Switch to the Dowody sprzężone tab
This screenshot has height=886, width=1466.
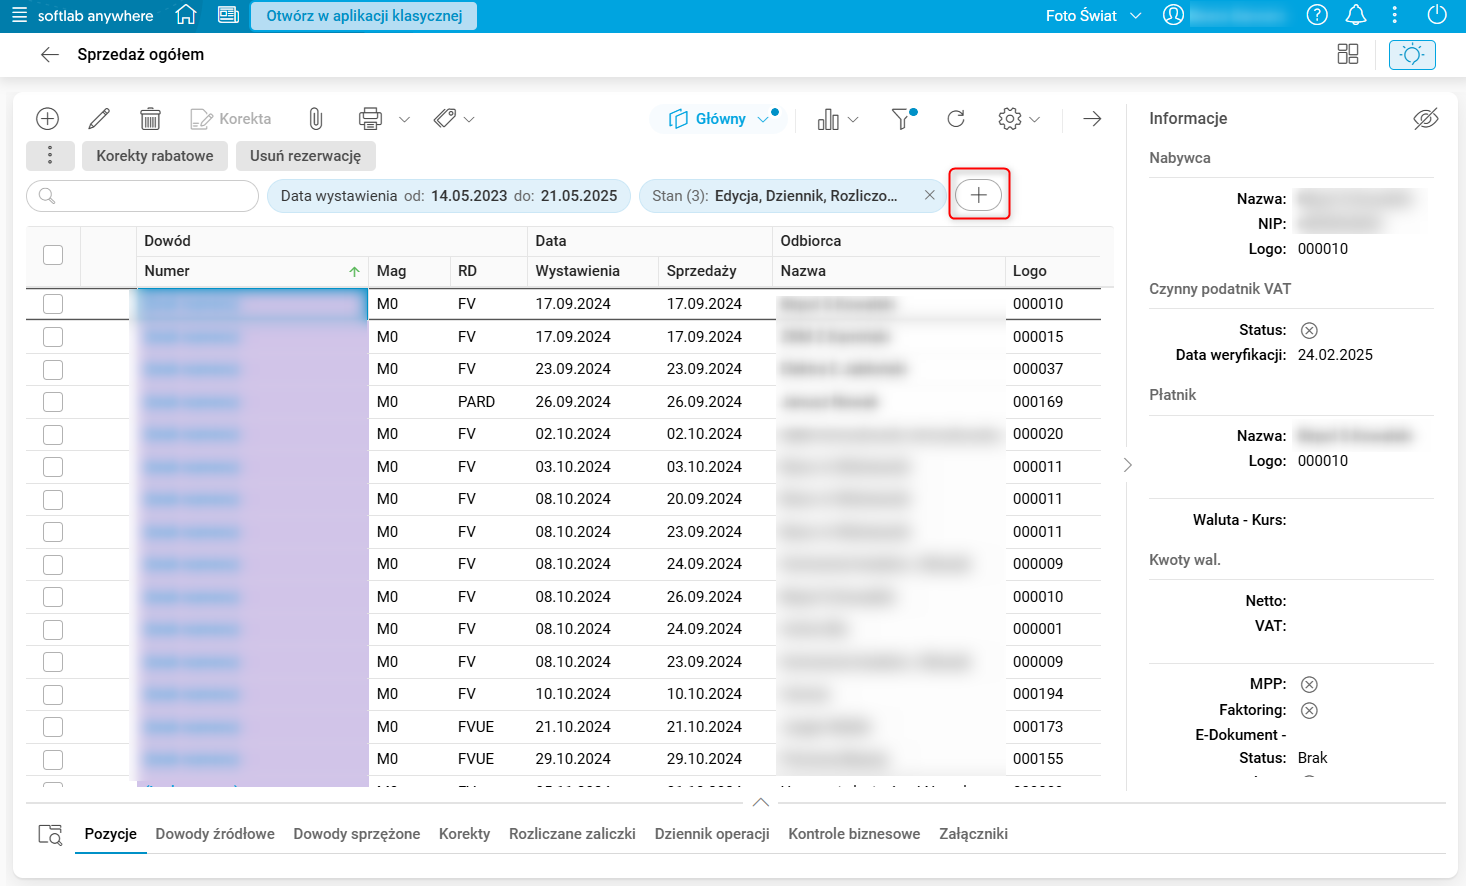pos(357,834)
